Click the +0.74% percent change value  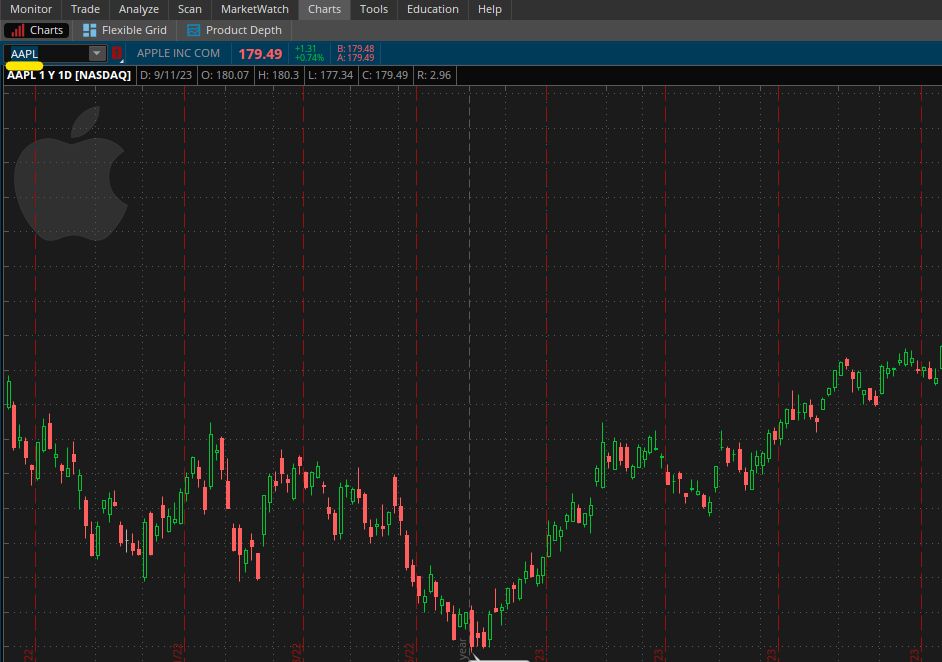(x=308, y=58)
